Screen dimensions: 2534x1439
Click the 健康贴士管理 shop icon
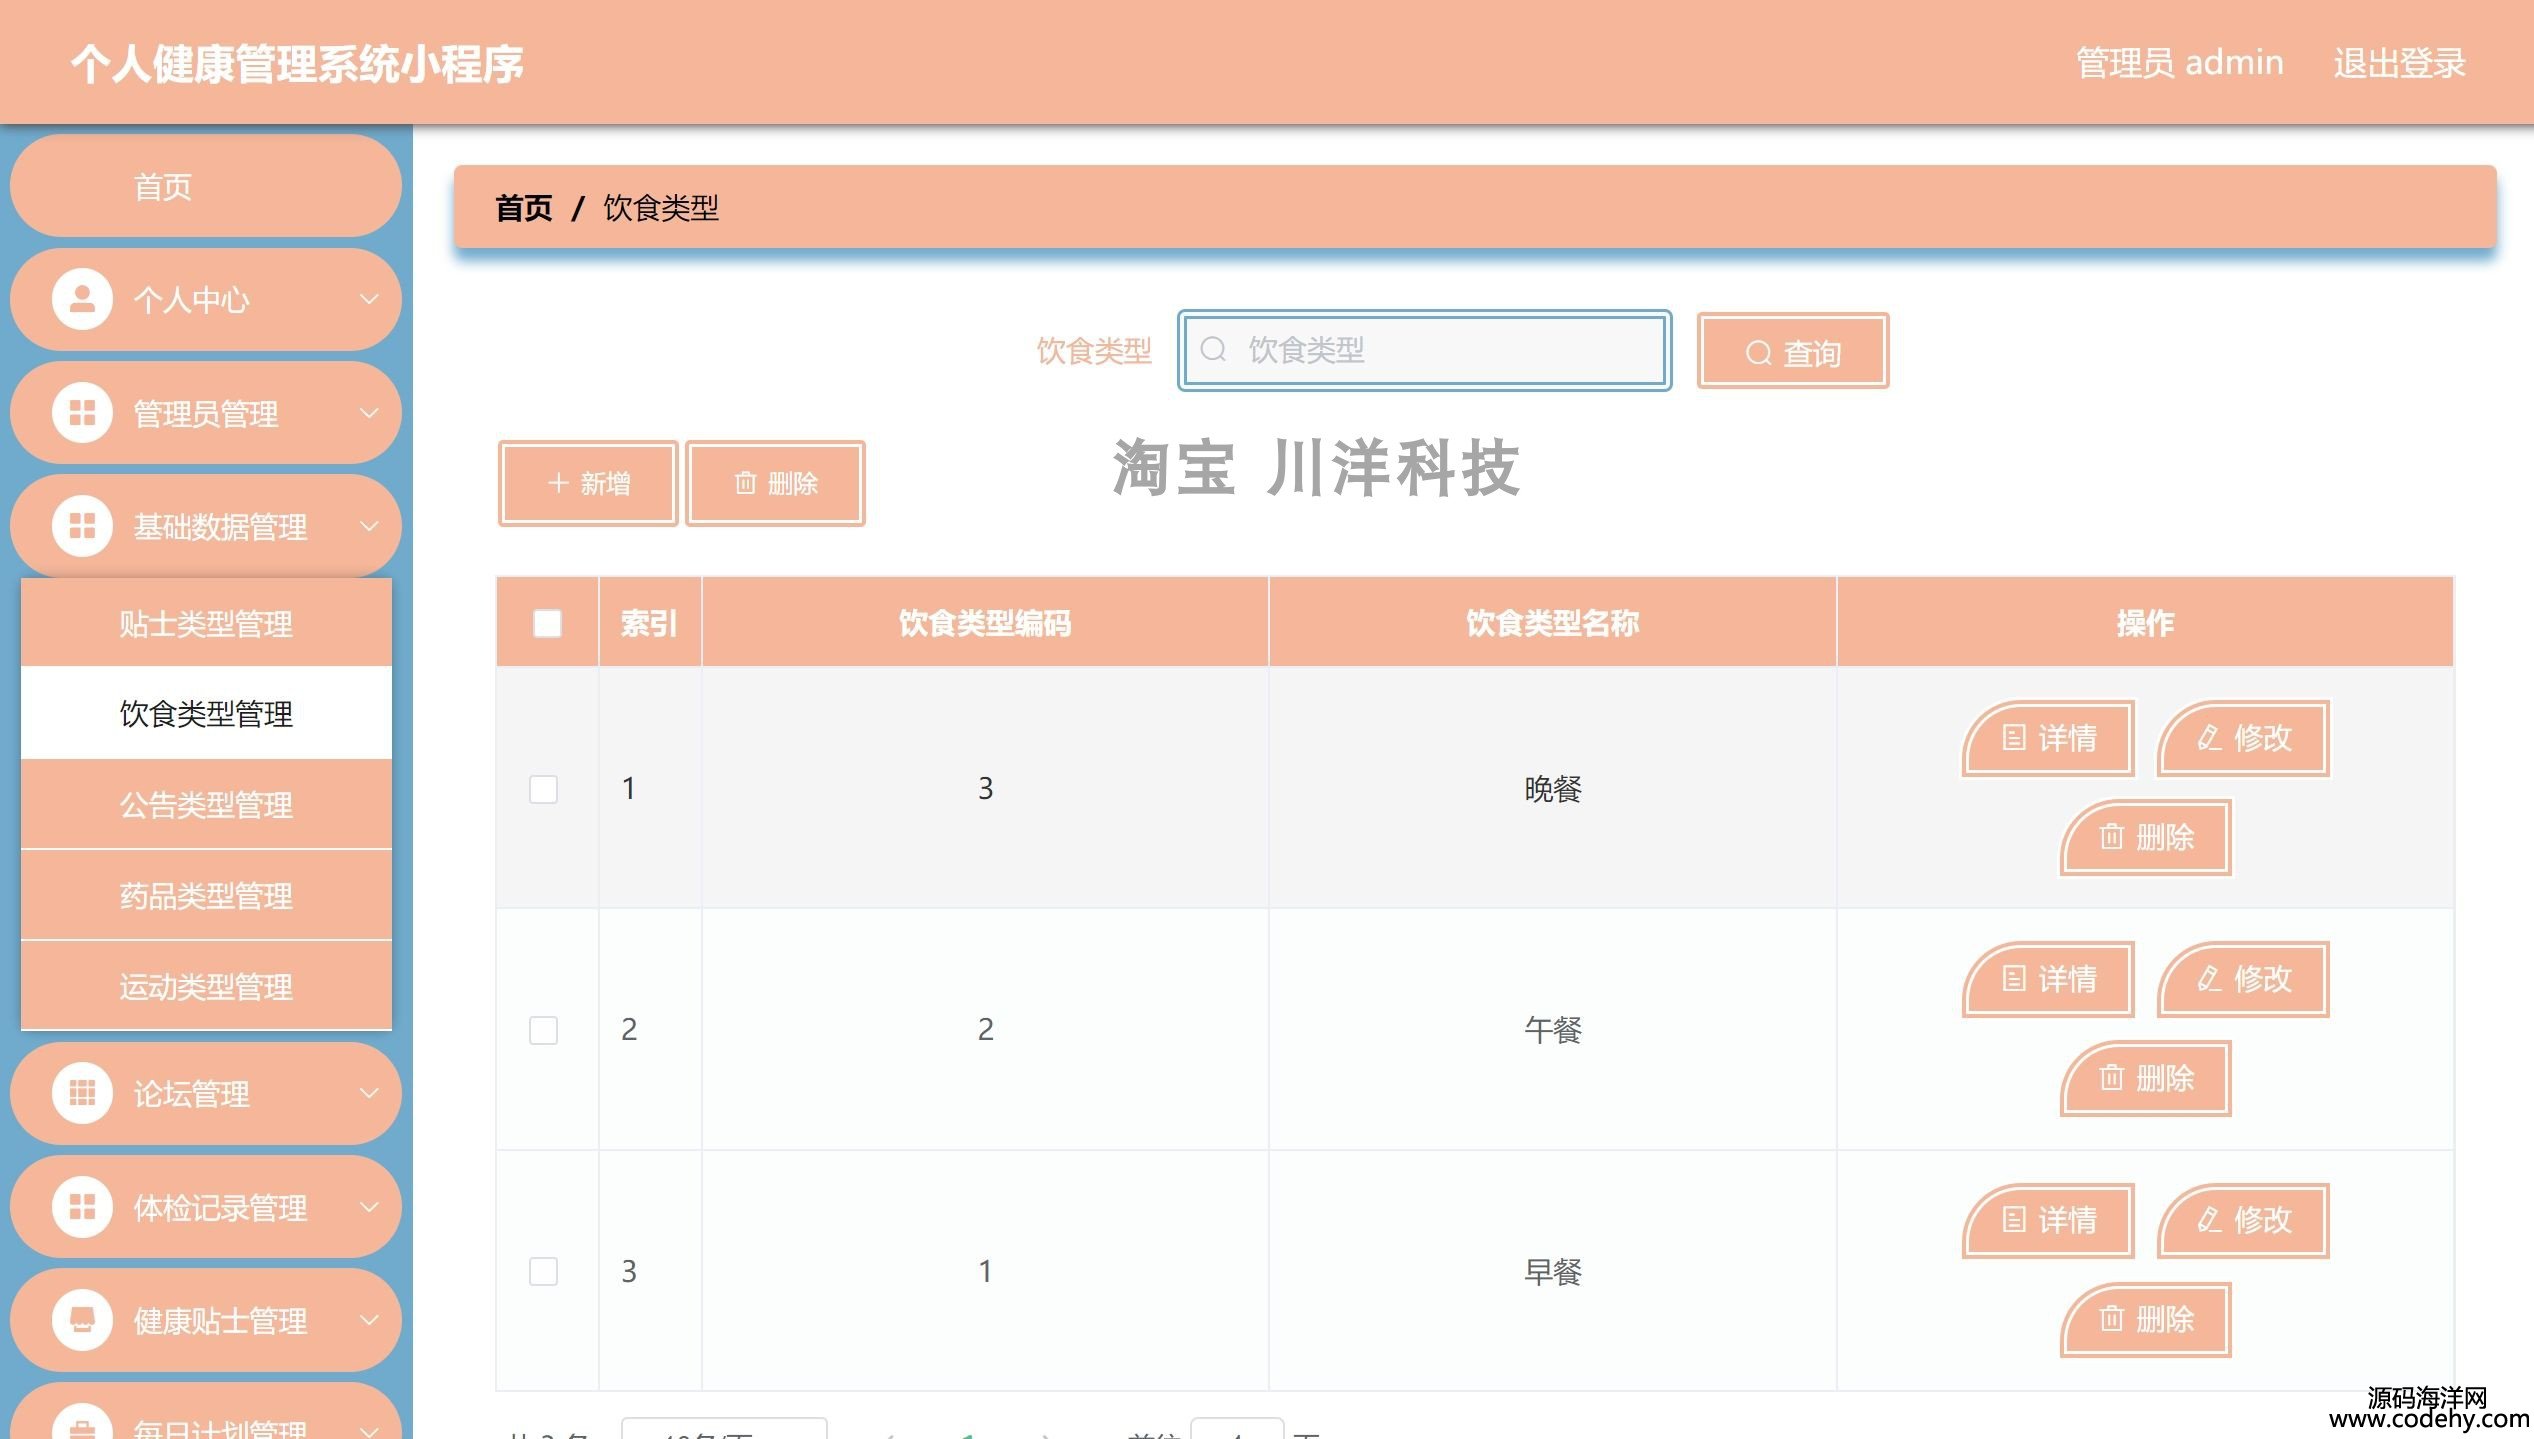82,1320
